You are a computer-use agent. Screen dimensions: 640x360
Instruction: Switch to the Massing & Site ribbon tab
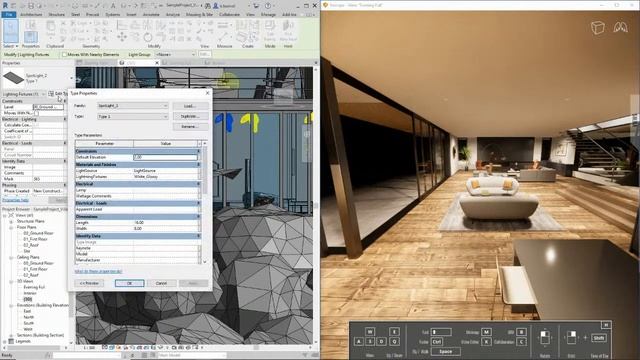click(199, 14)
